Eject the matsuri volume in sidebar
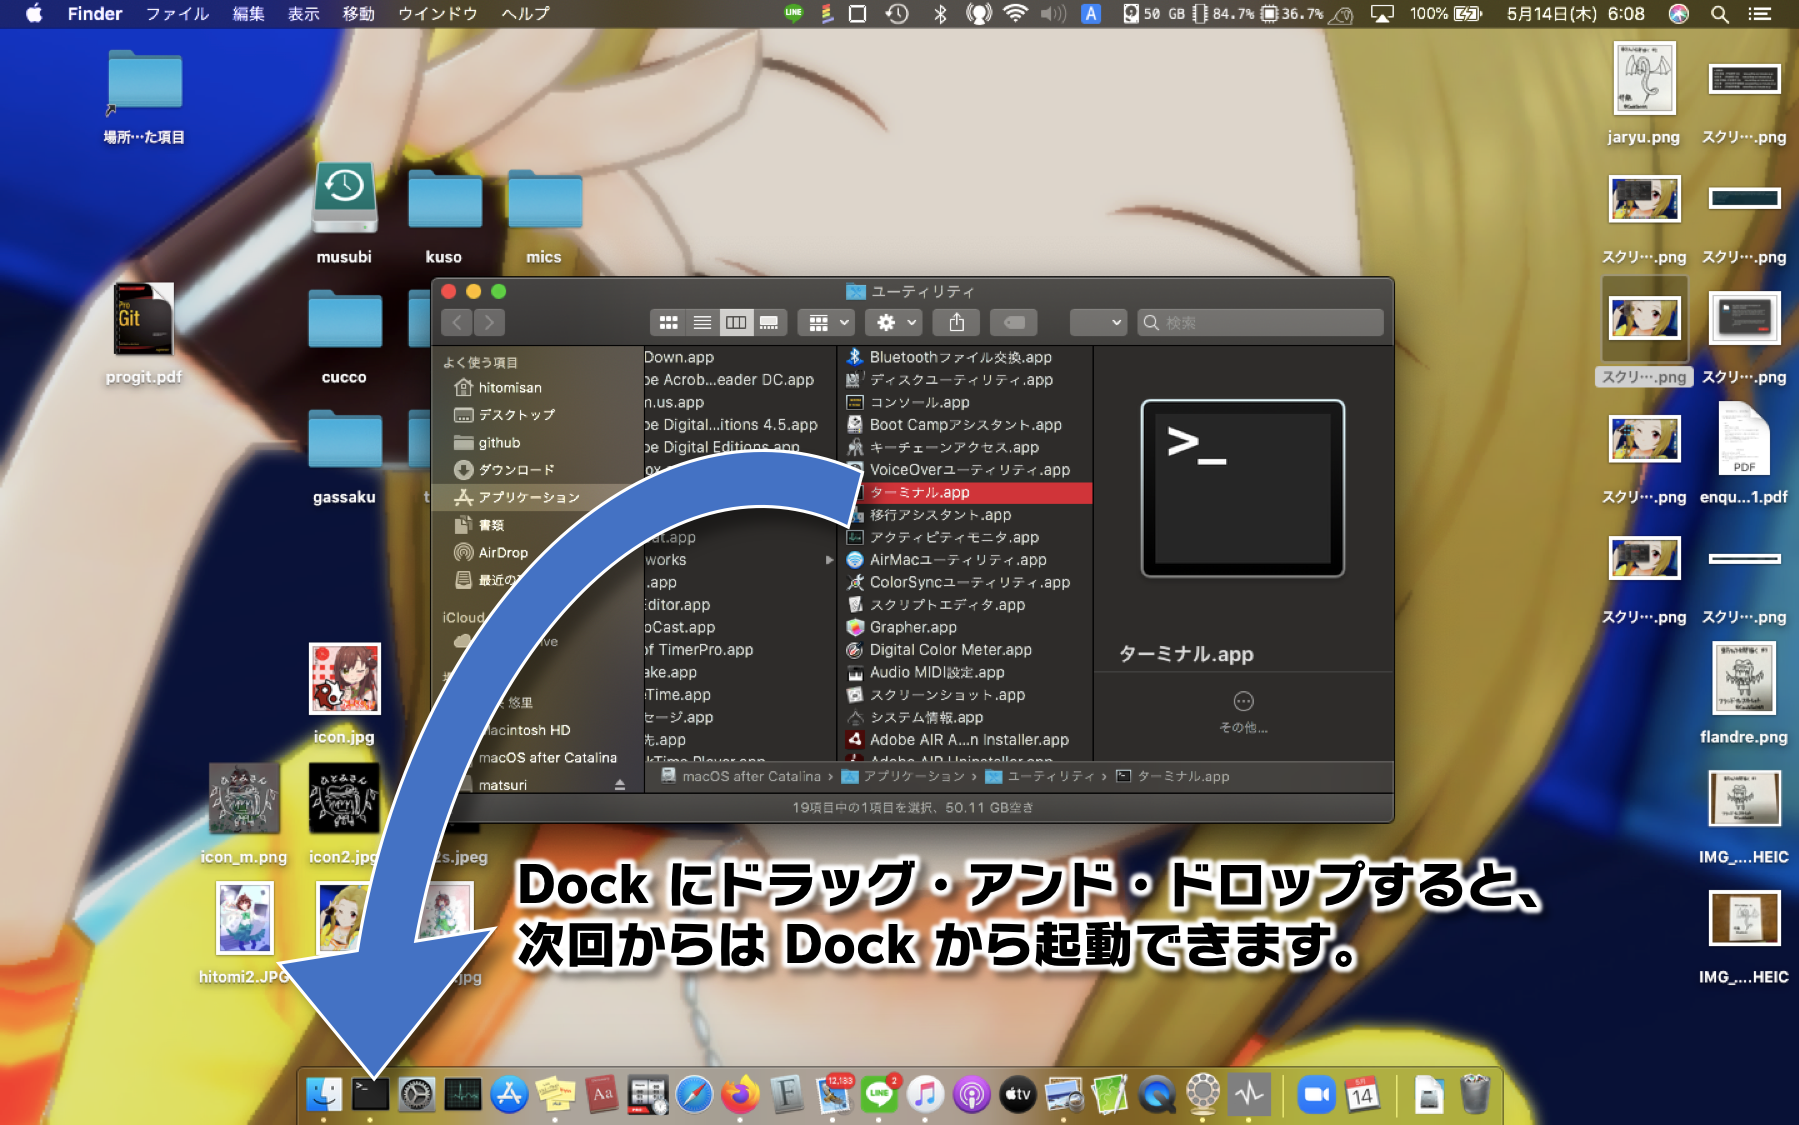This screenshot has height=1125, width=1799. (620, 785)
